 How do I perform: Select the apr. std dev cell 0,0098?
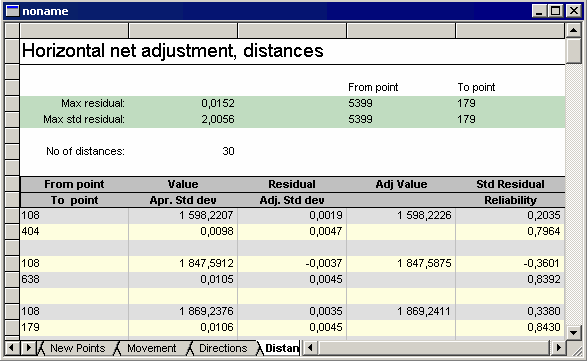tap(183, 231)
